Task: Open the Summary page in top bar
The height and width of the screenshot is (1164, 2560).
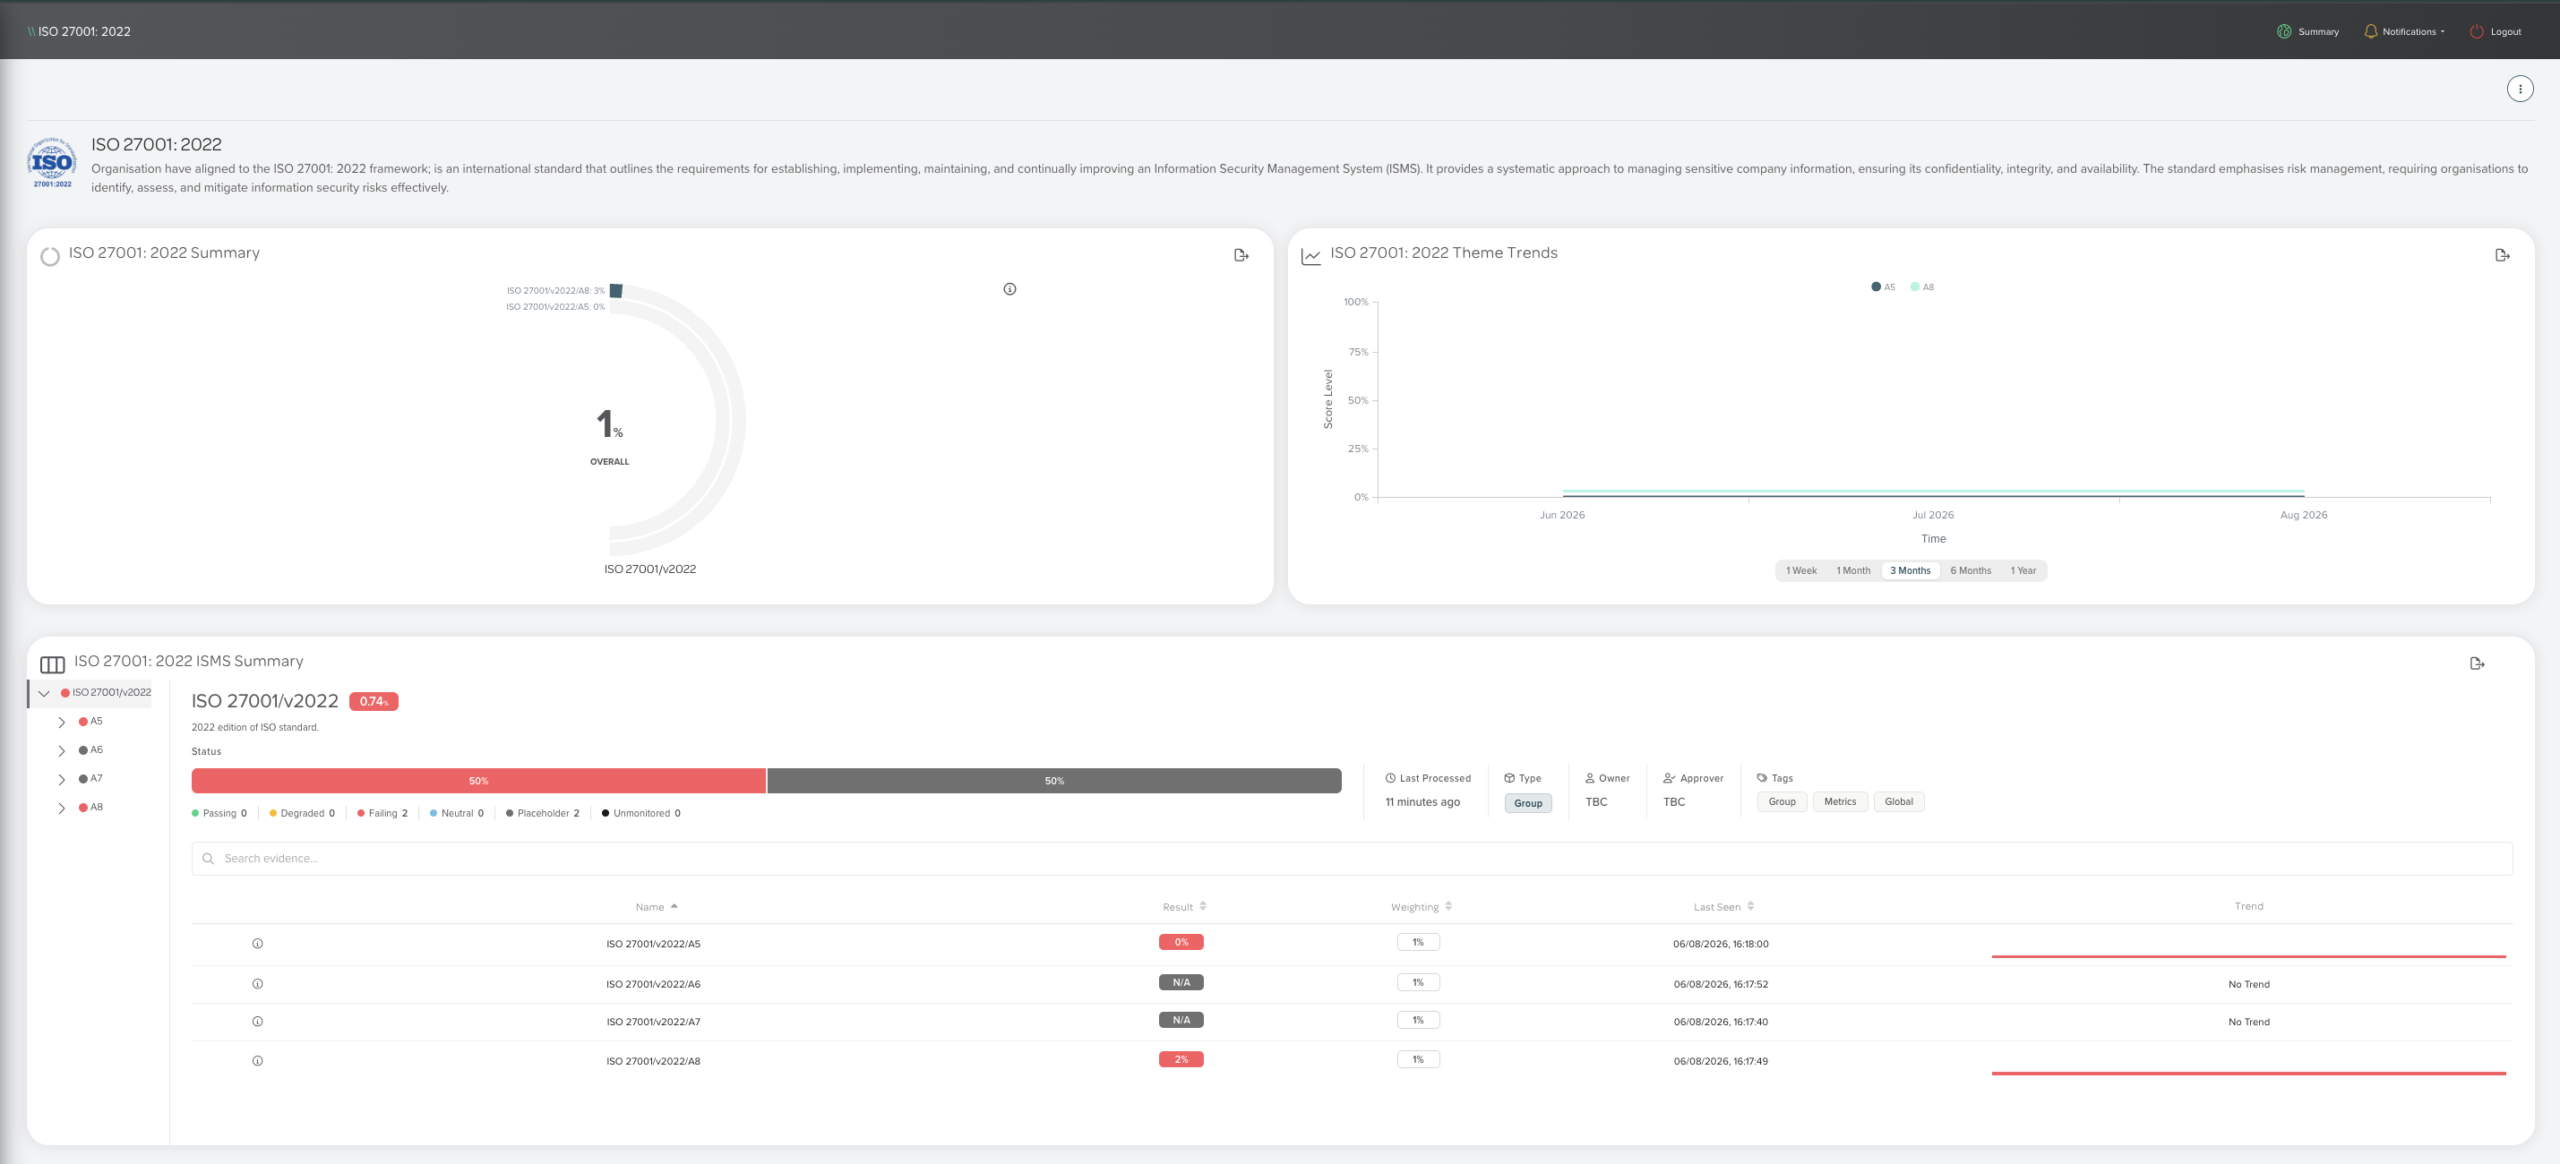Action: click(x=2308, y=31)
